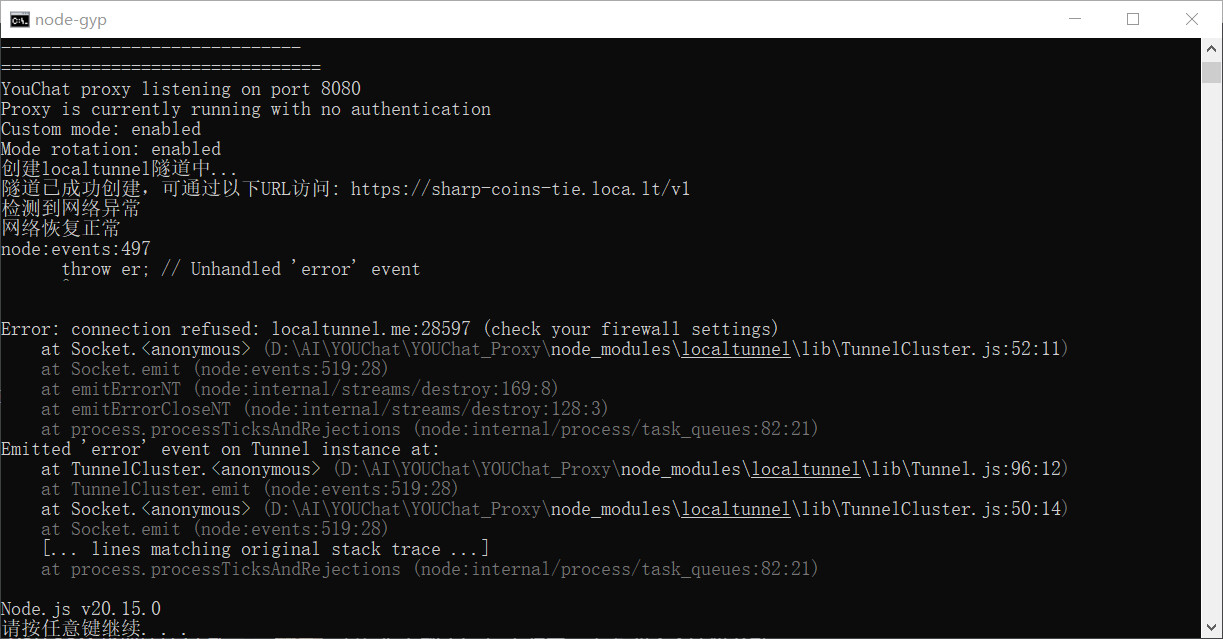This screenshot has height=639, width=1223.
Task: Maximize the node-gyp console window
Action: (x=1133, y=19)
